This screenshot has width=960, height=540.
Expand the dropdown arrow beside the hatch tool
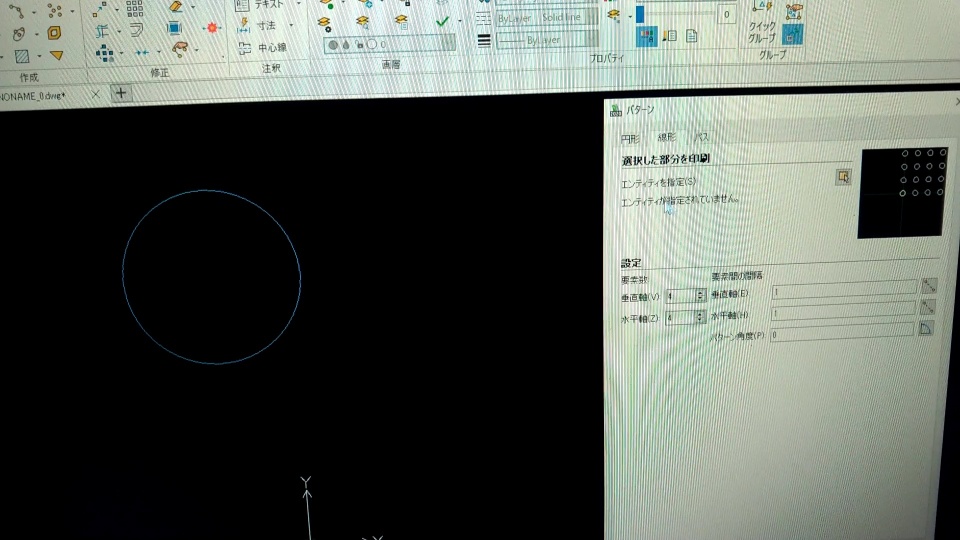coord(39,57)
